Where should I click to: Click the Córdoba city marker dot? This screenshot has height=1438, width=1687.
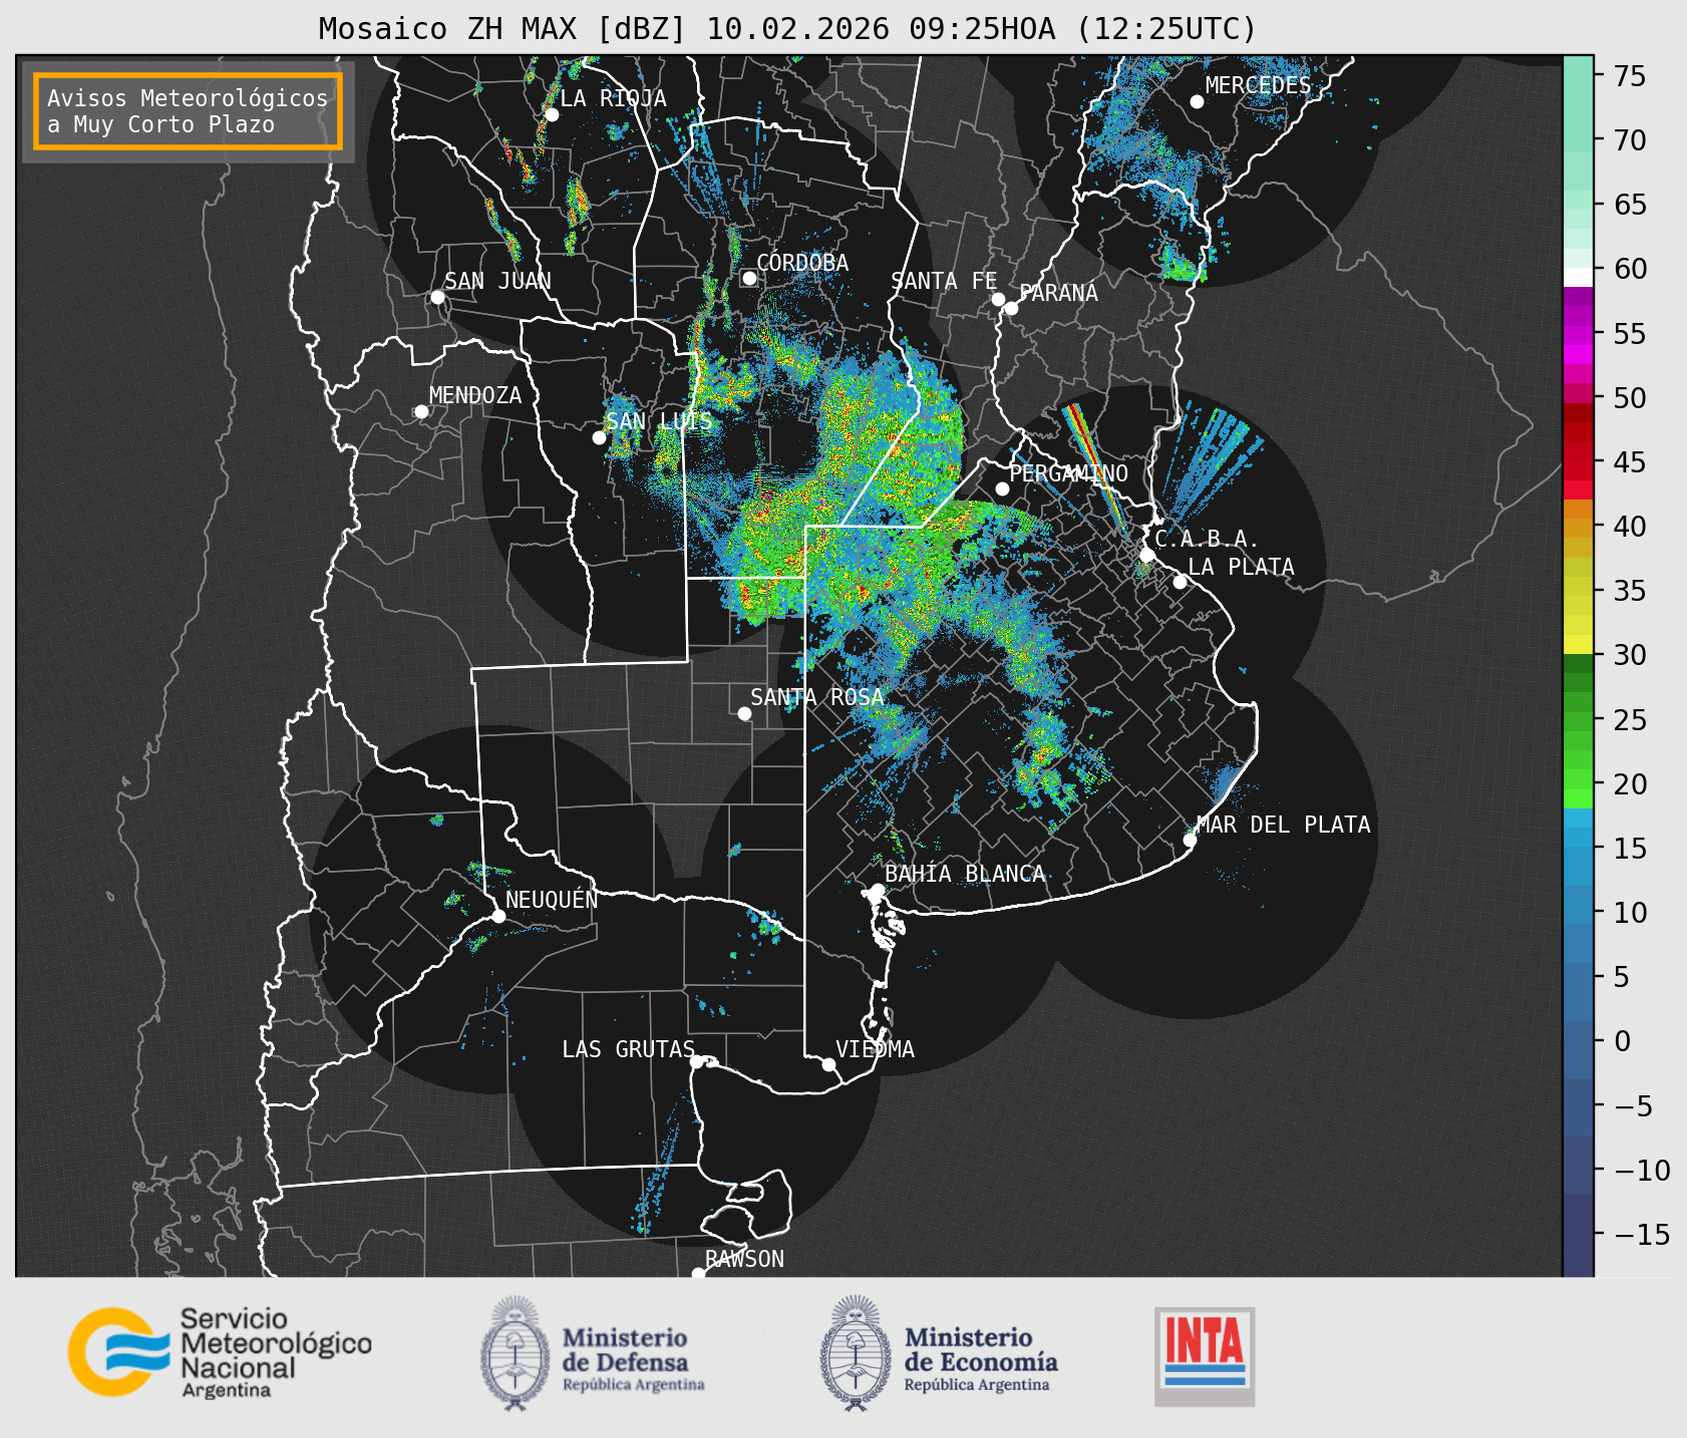tap(749, 278)
